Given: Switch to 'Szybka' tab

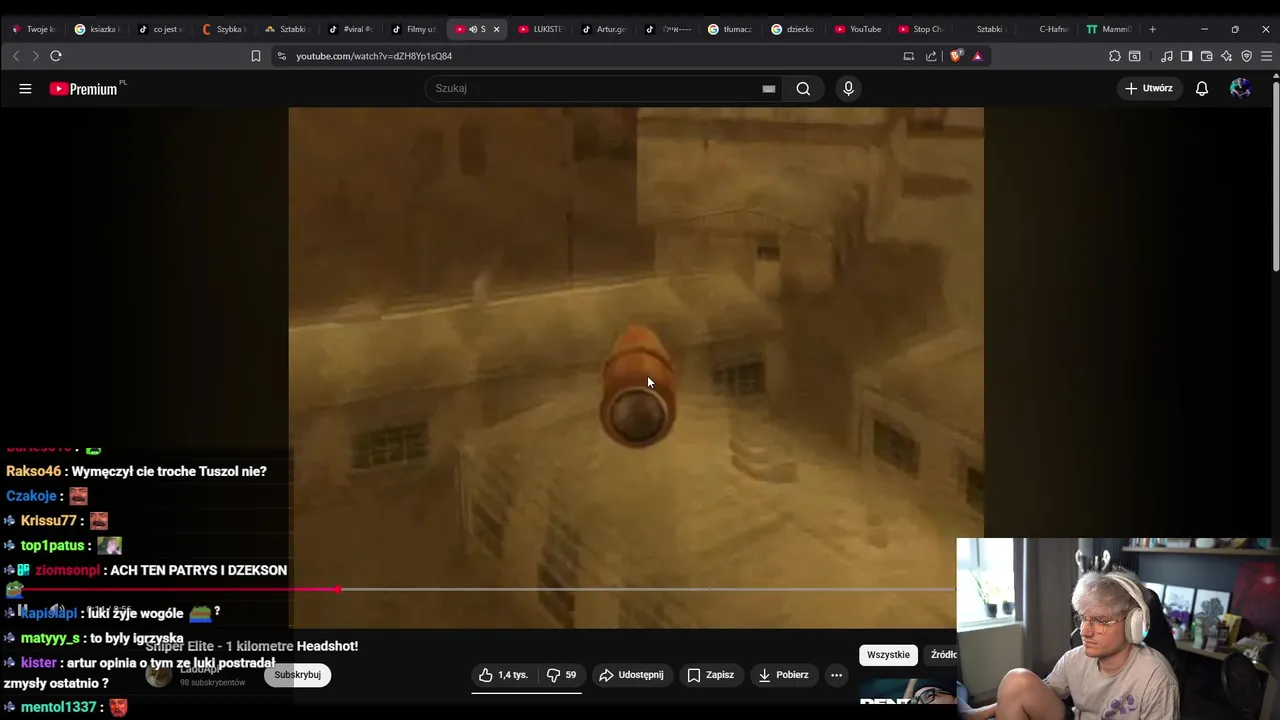Looking at the screenshot, I should coord(223,29).
